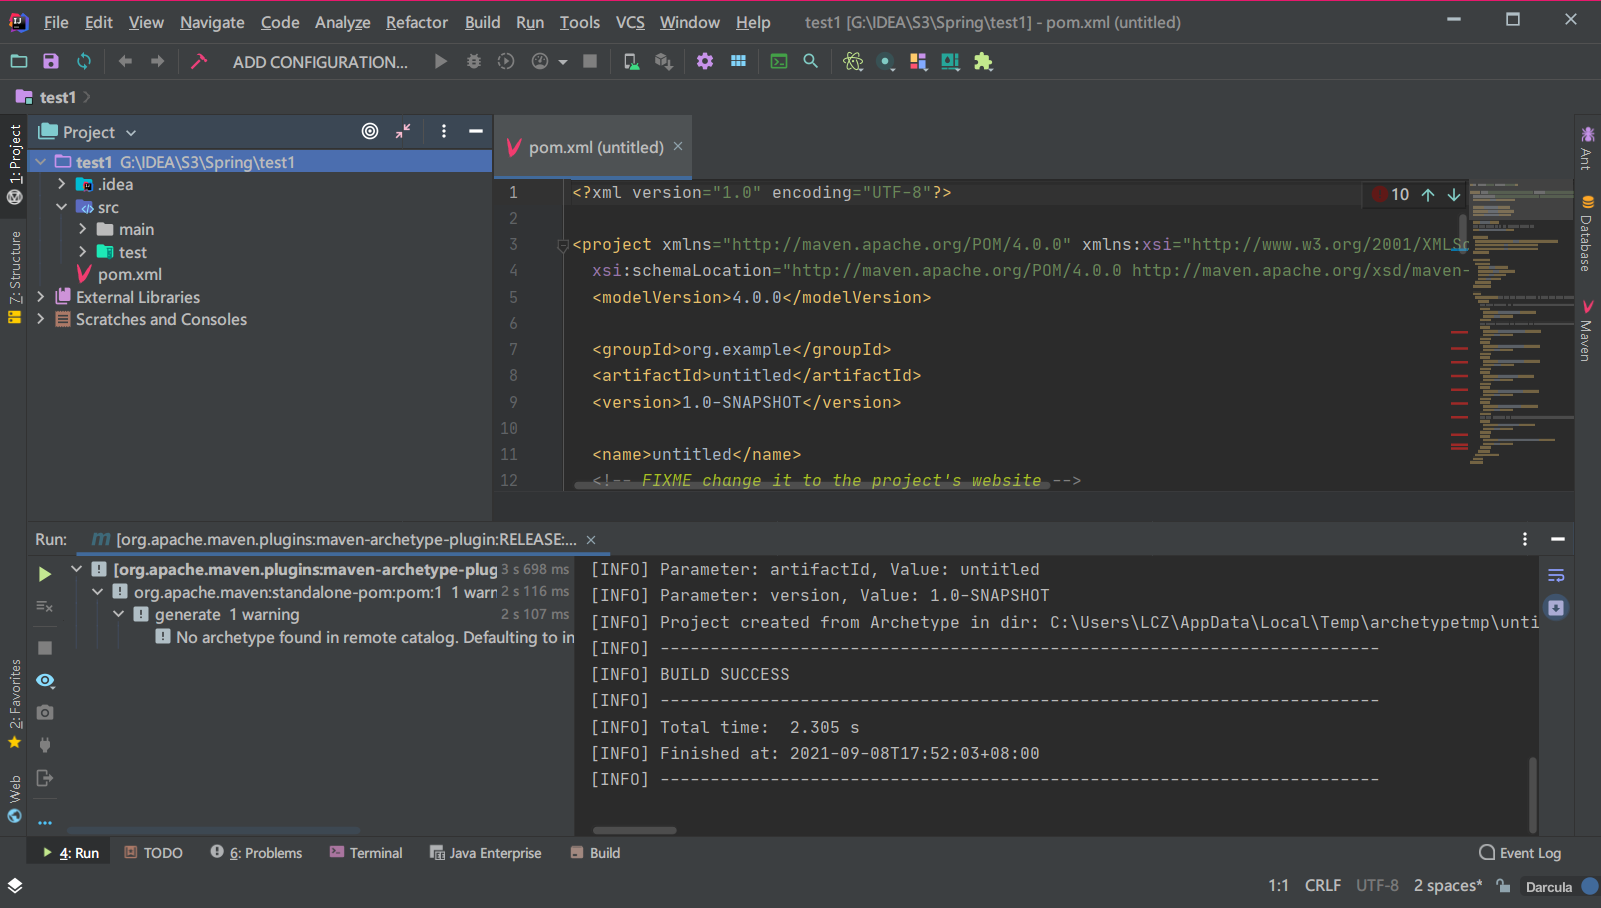Click the Run with Coverage icon

[506, 61]
